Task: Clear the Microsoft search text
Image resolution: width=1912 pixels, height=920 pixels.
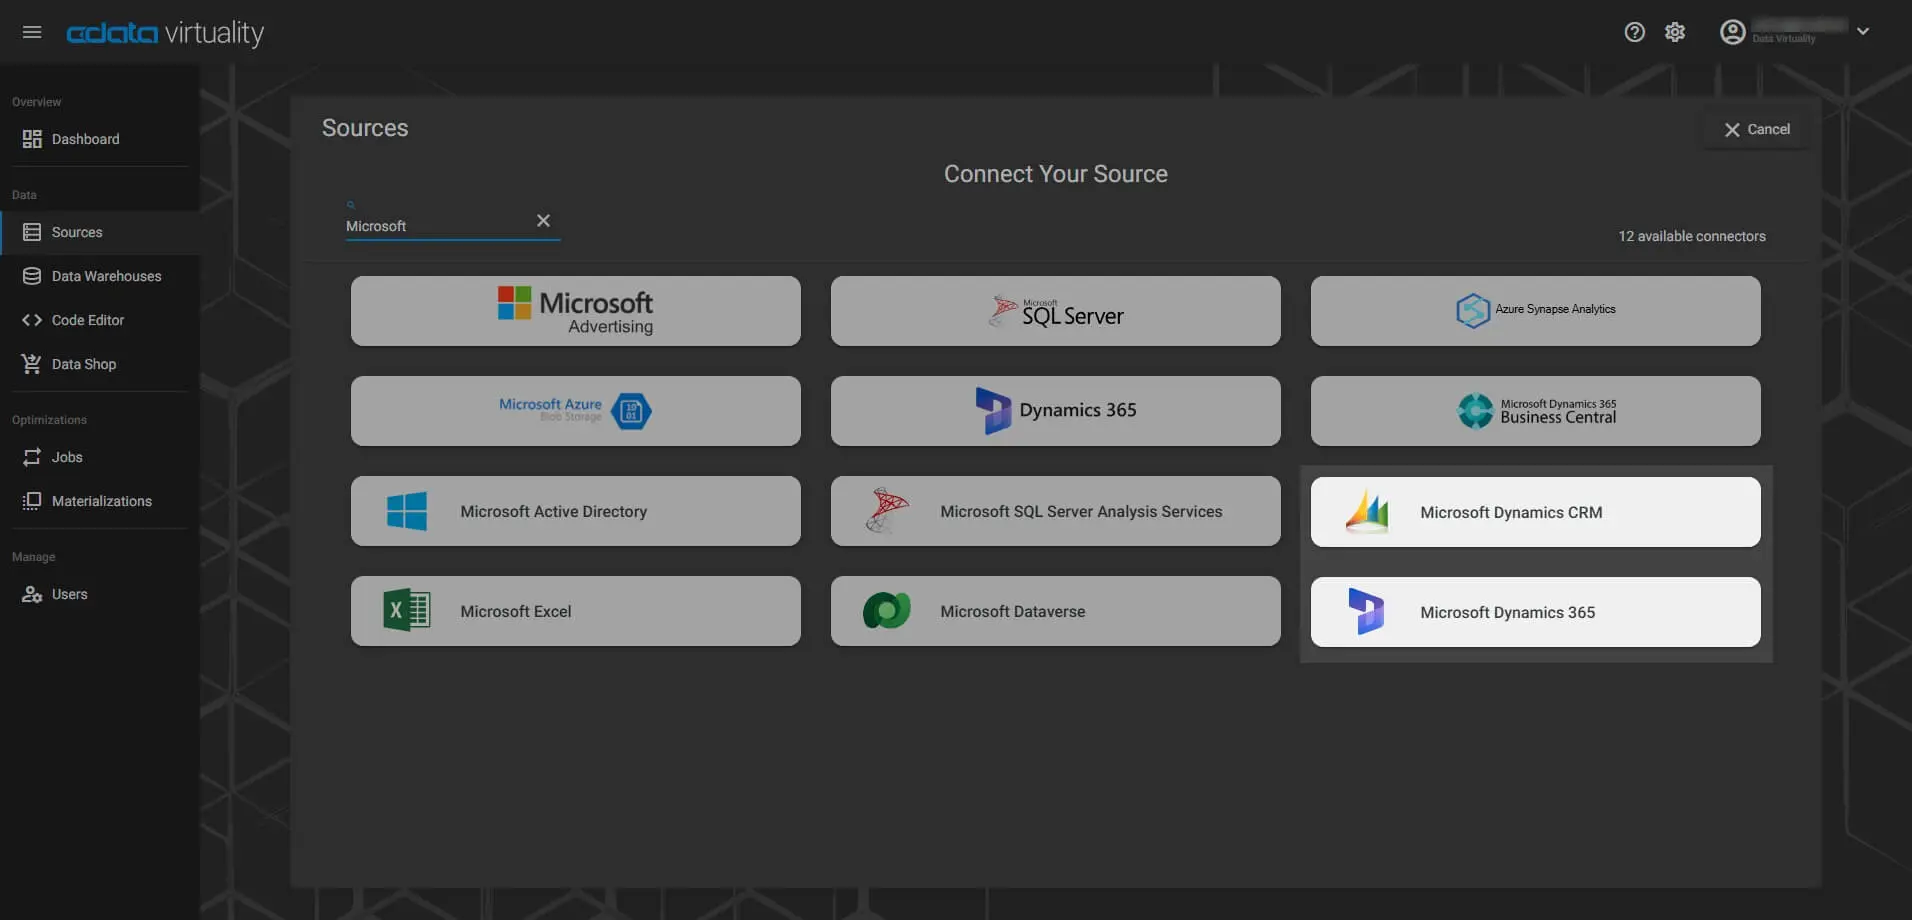Action: tap(543, 221)
